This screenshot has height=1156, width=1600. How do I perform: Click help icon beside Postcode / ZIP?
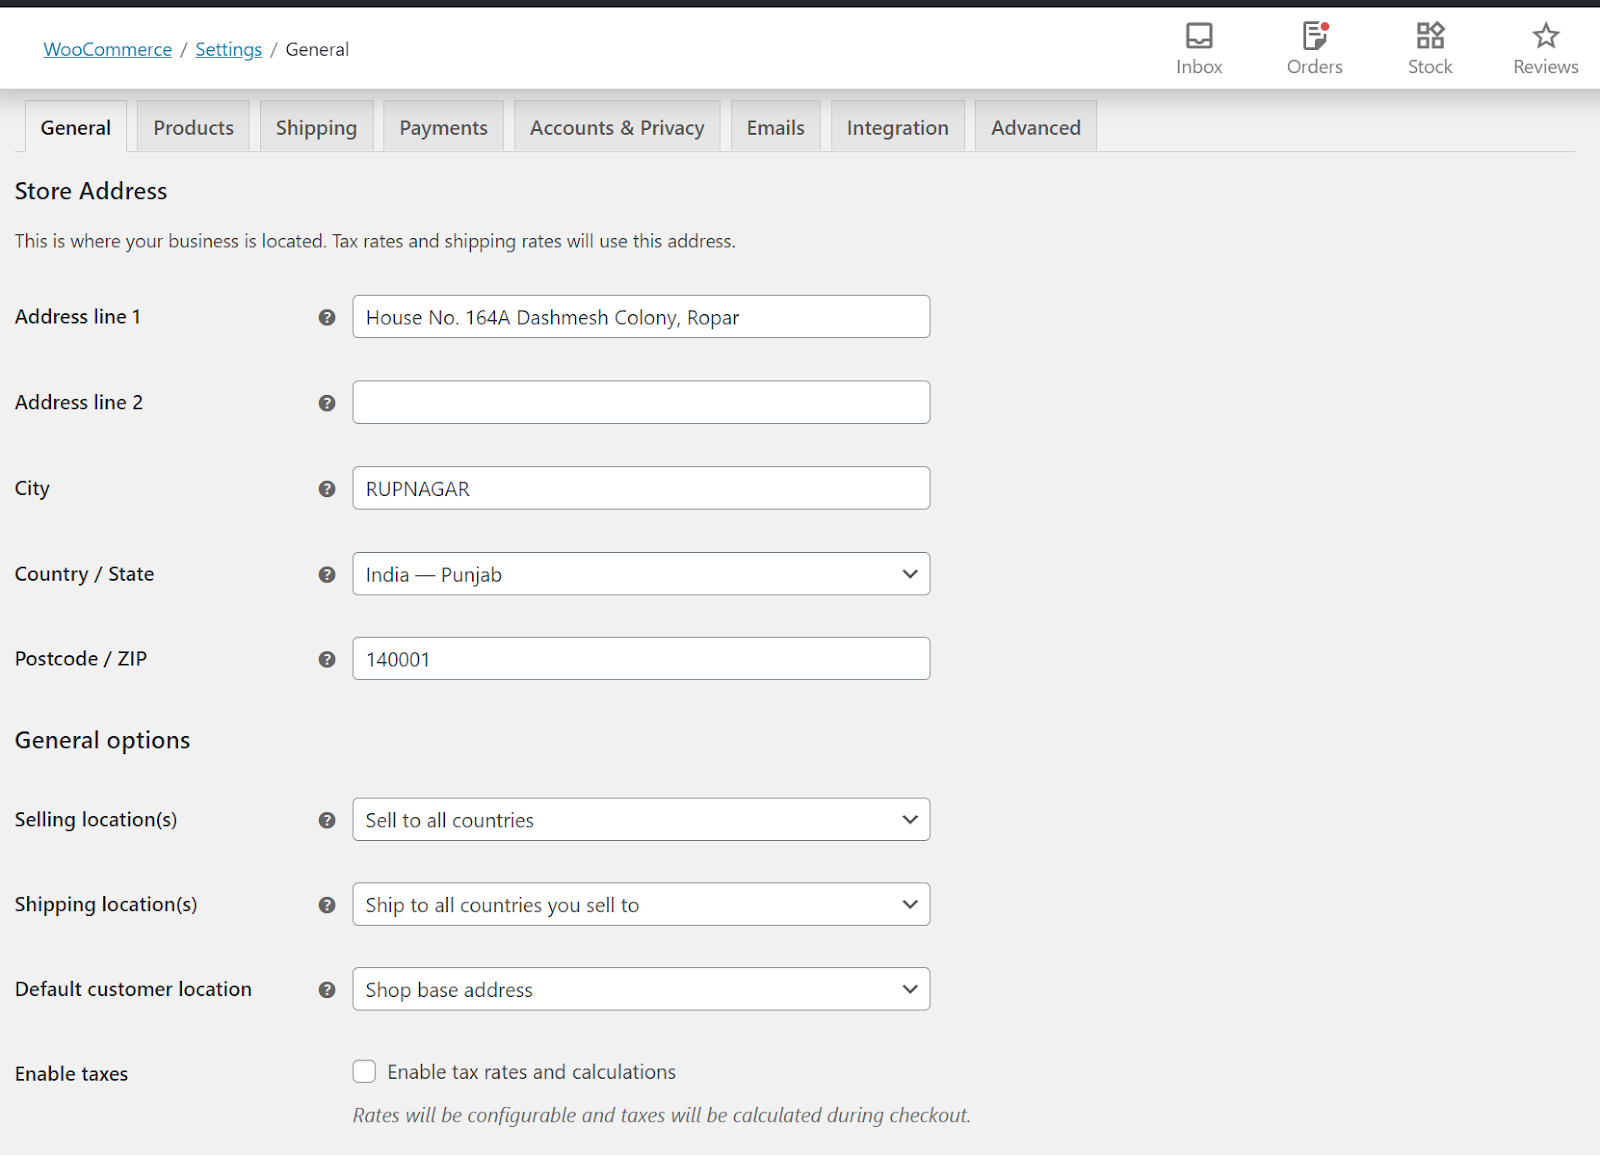click(327, 660)
